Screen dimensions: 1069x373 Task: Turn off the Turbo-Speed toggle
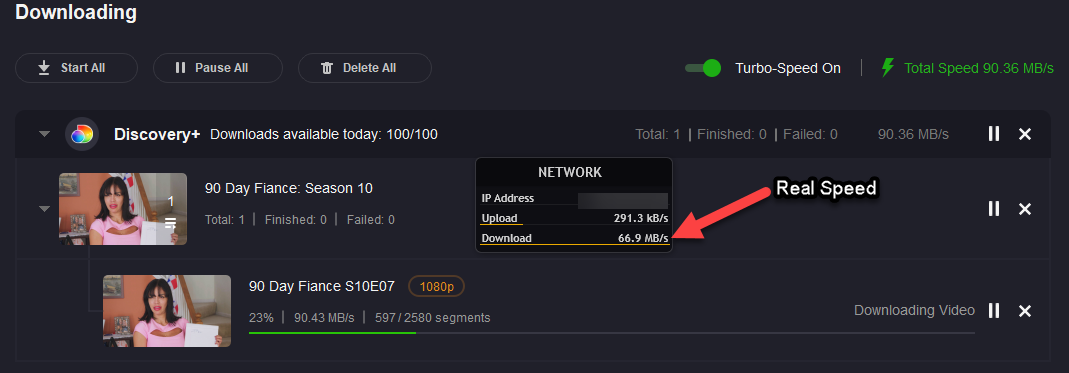coord(703,68)
